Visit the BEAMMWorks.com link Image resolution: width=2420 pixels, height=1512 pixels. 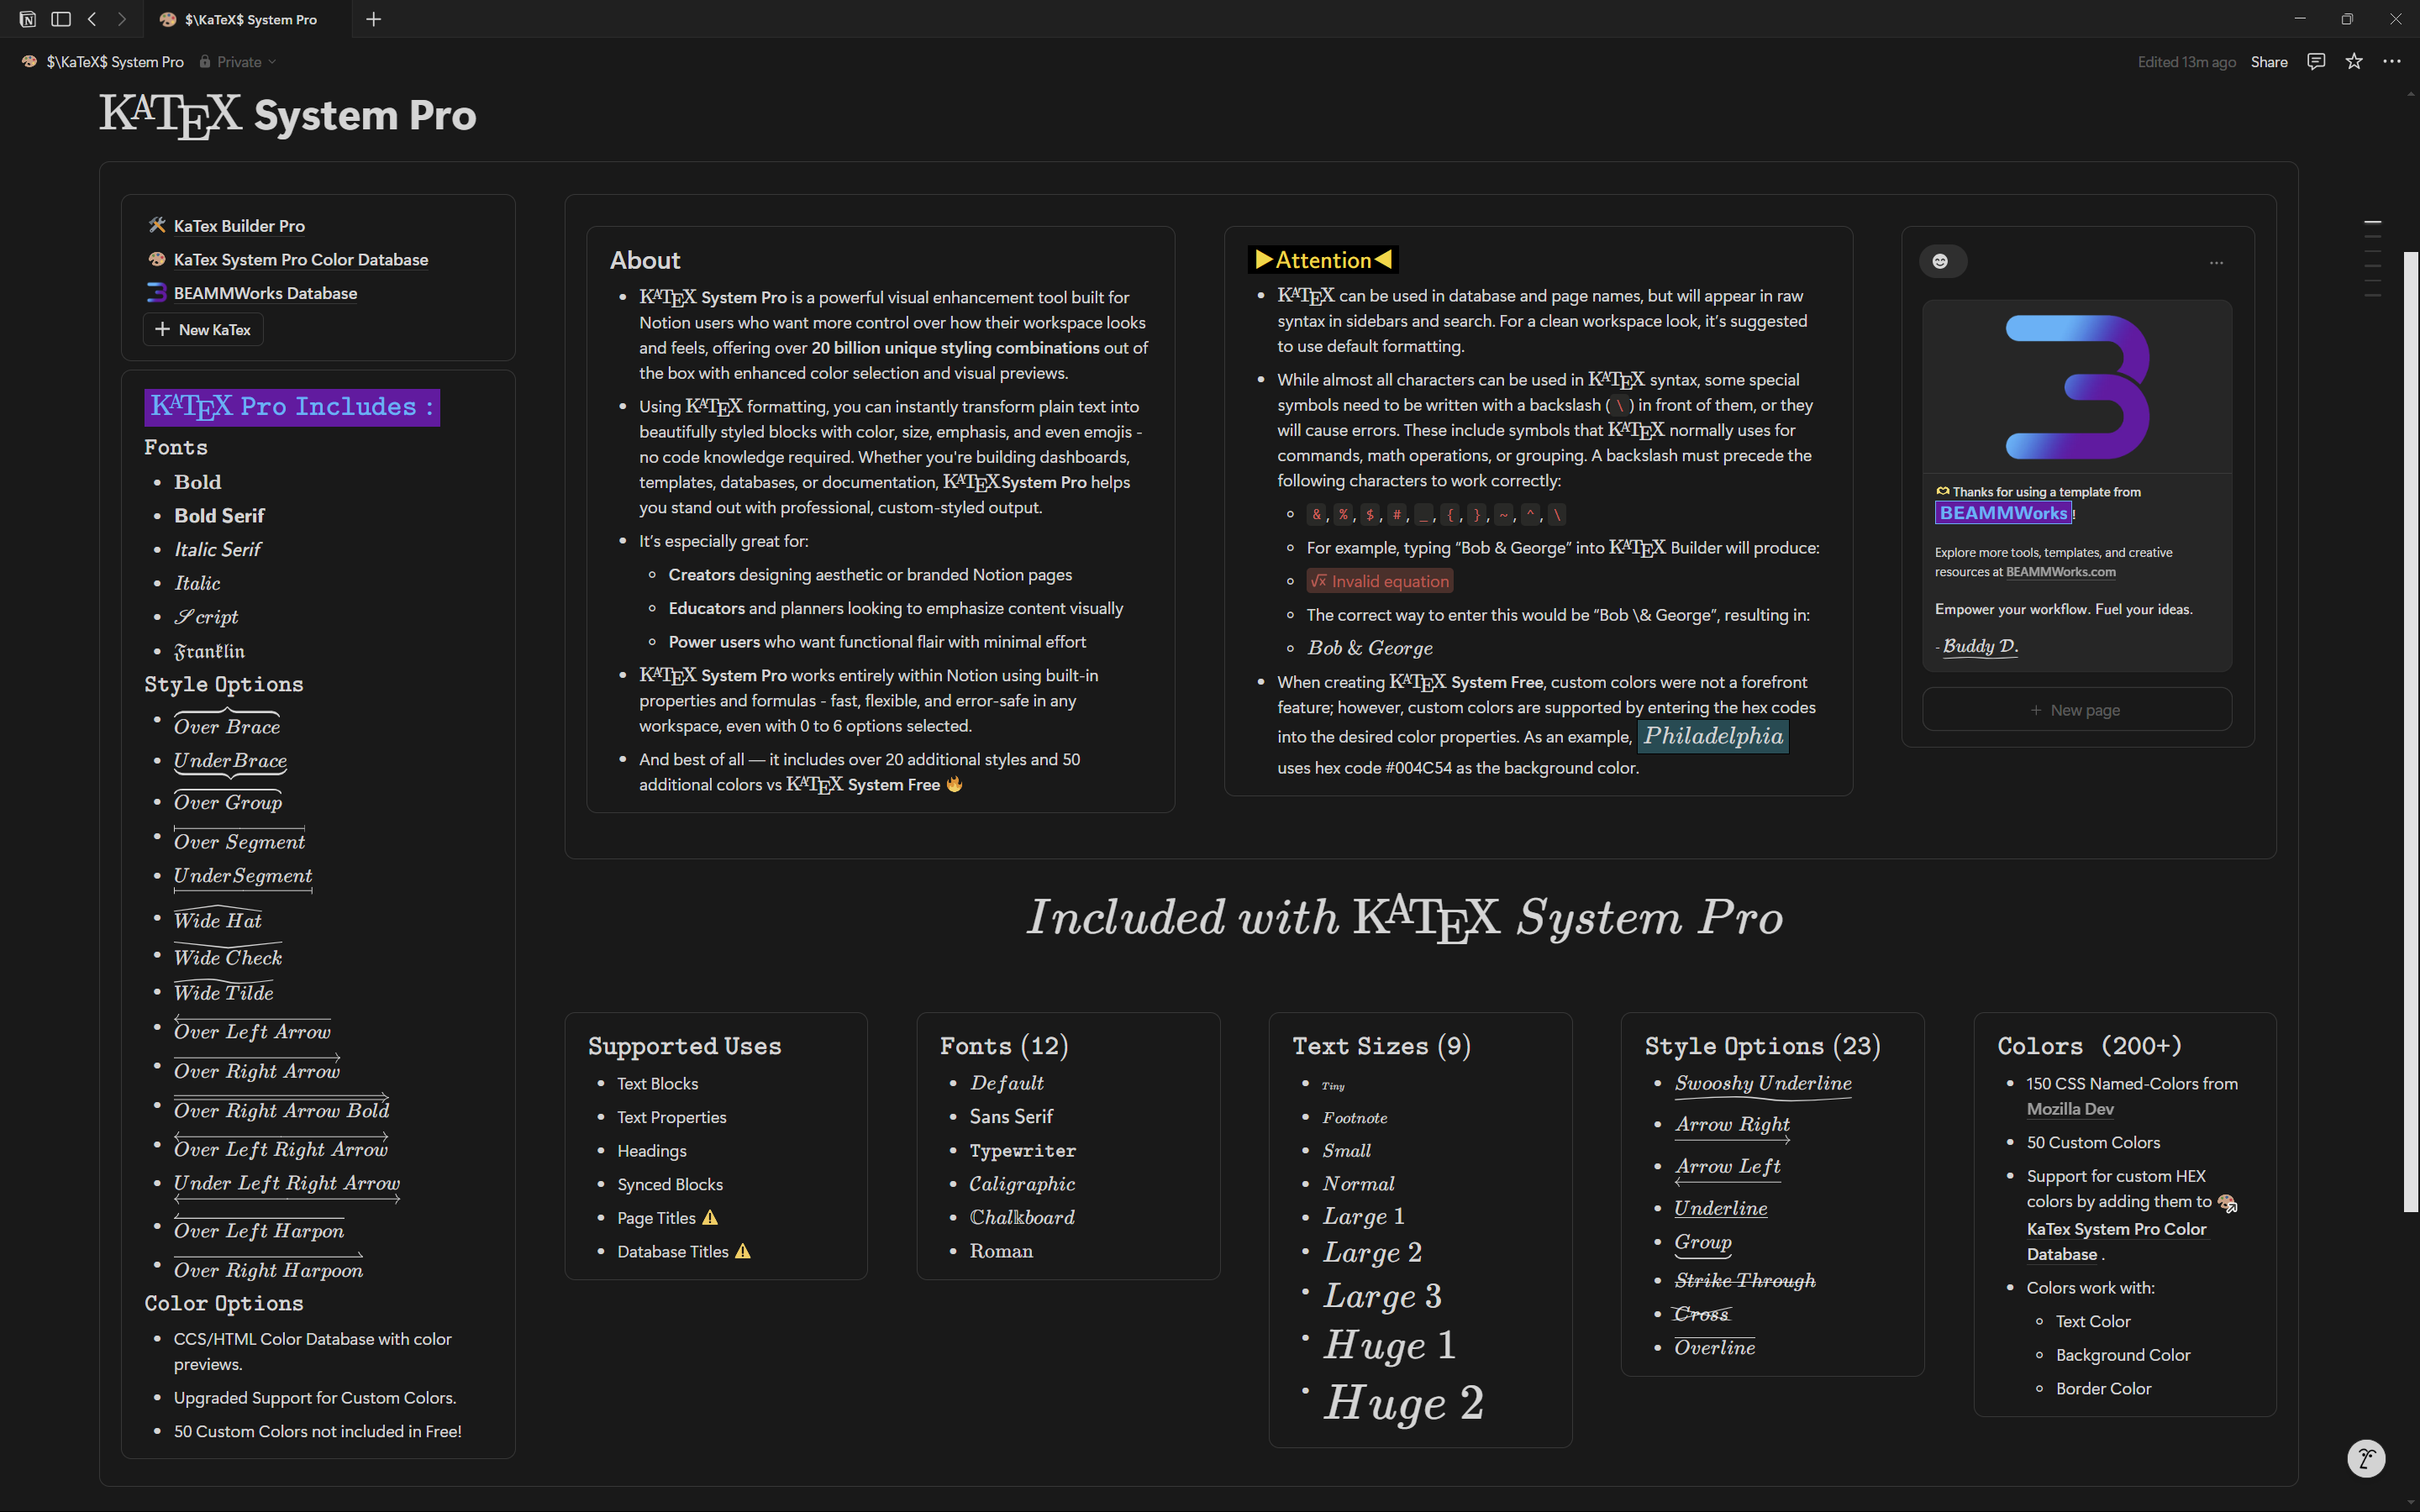2060,571
